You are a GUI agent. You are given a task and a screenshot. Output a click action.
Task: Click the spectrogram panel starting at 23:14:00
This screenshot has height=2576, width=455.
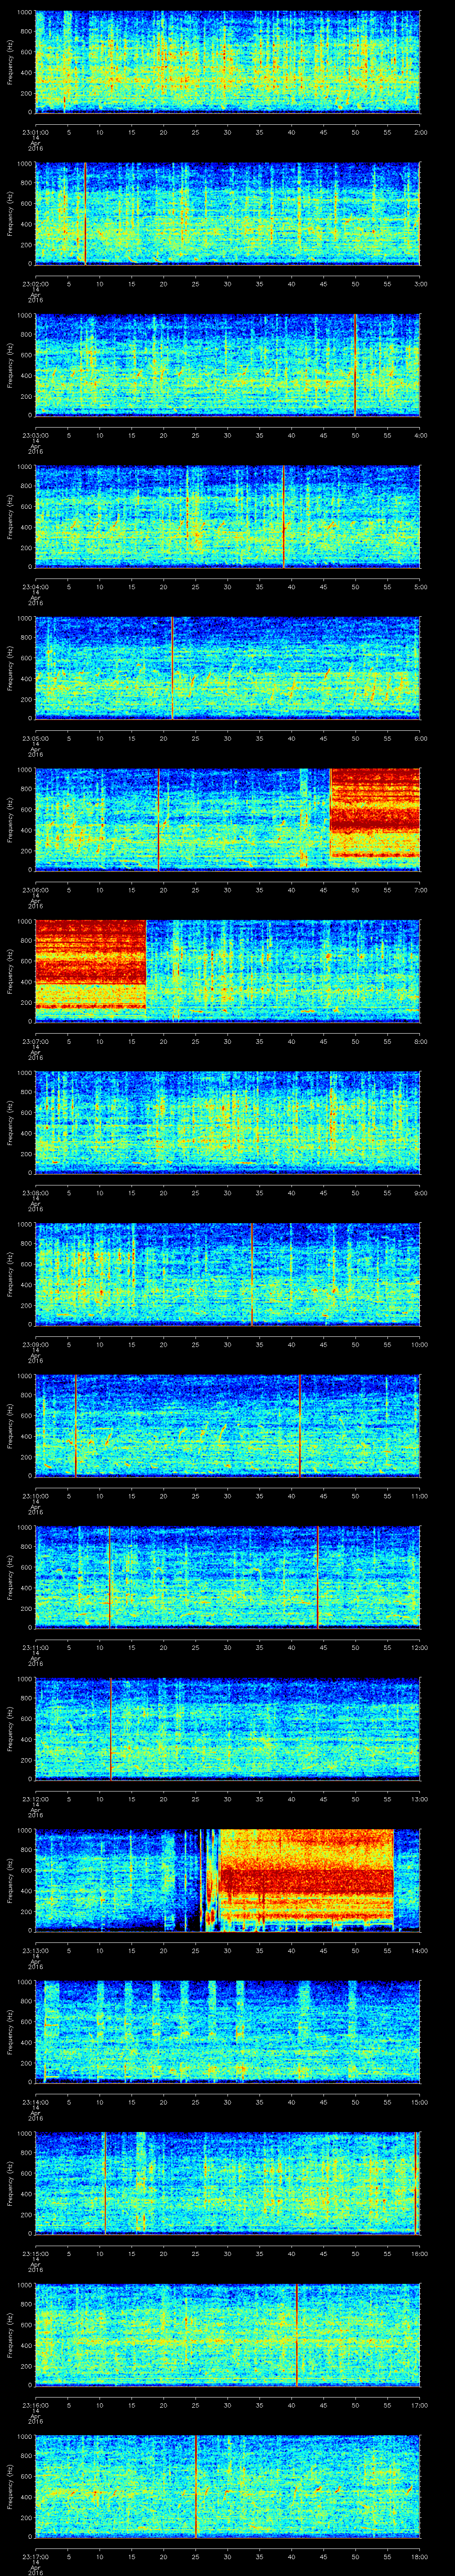(x=228, y=2032)
